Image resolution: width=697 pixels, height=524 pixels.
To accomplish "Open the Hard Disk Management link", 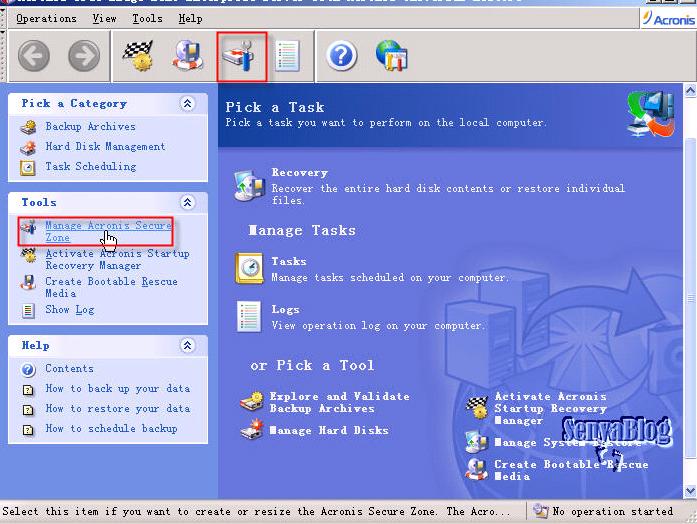I will (105, 147).
